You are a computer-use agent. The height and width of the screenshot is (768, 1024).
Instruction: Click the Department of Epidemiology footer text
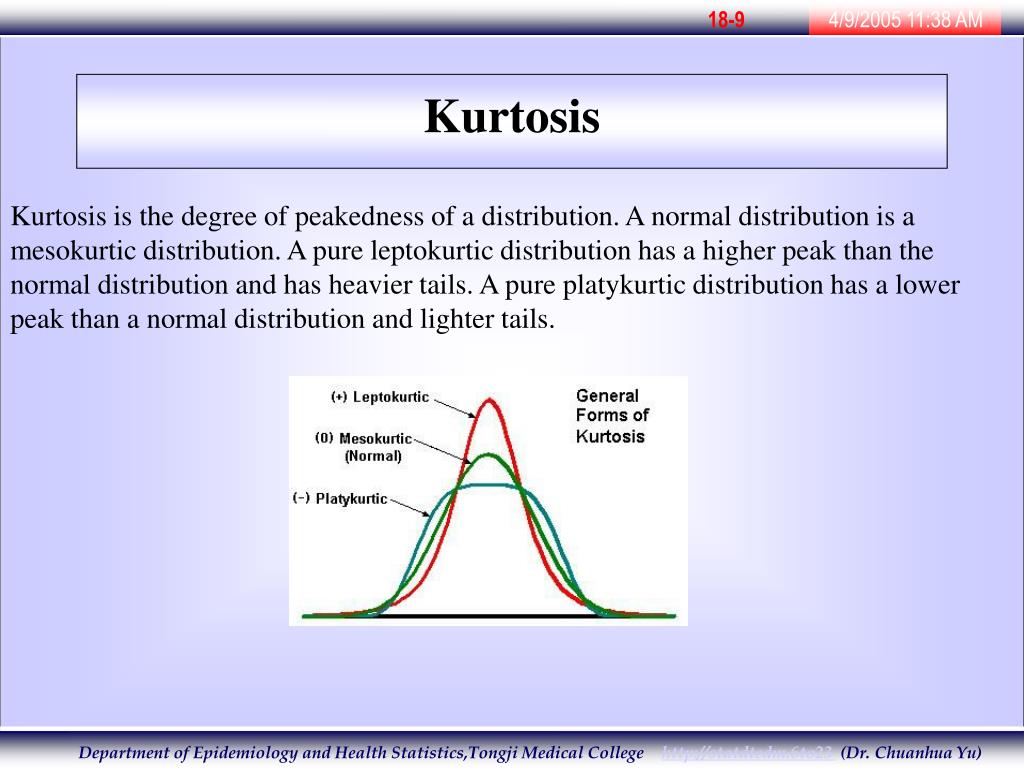tap(361, 753)
